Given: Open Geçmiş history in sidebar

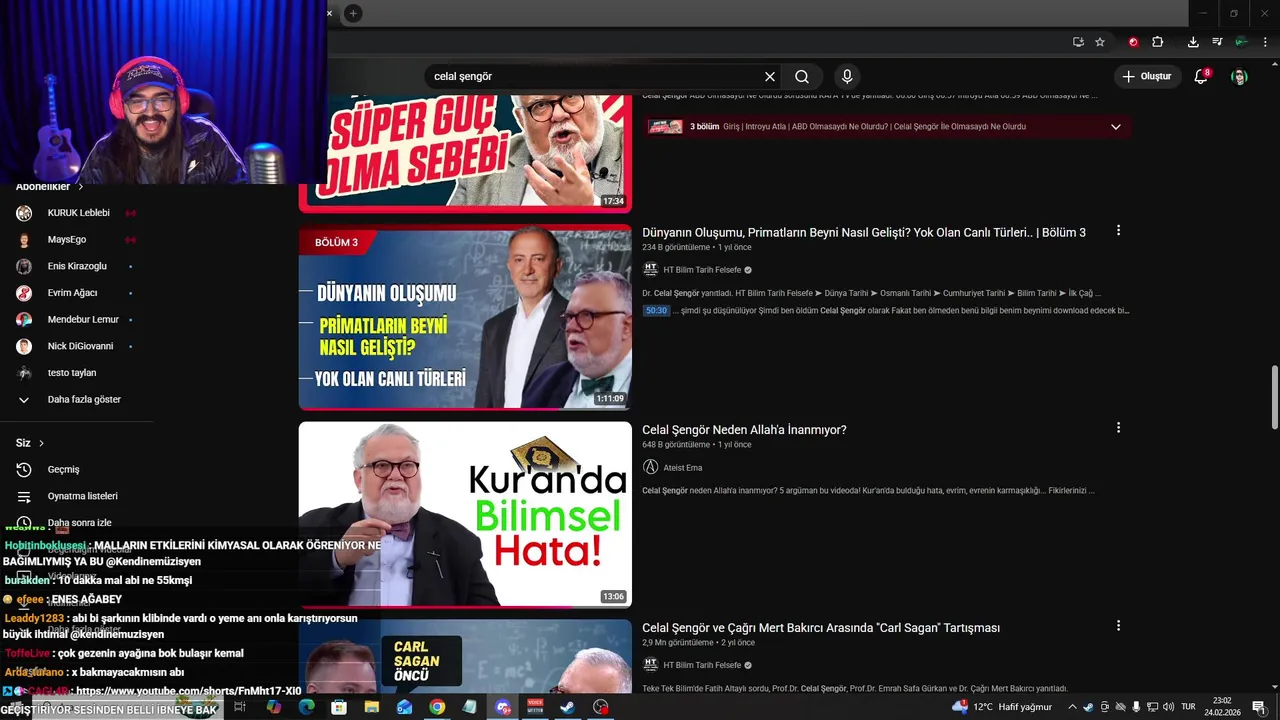Looking at the screenshot, I should 63,469.
